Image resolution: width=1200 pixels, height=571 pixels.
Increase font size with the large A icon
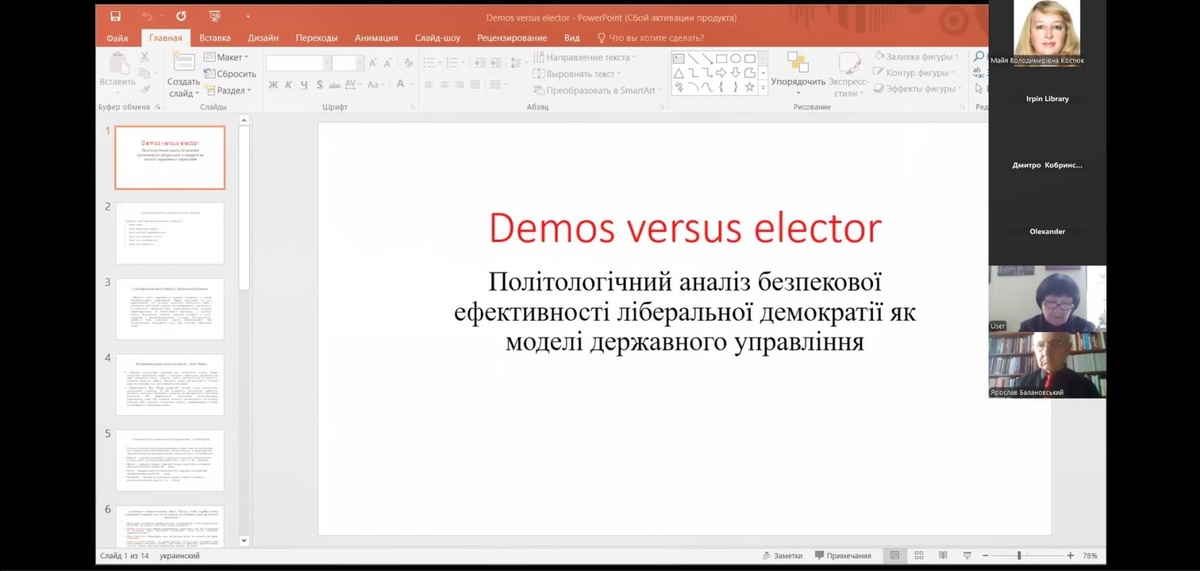(373, 62)
